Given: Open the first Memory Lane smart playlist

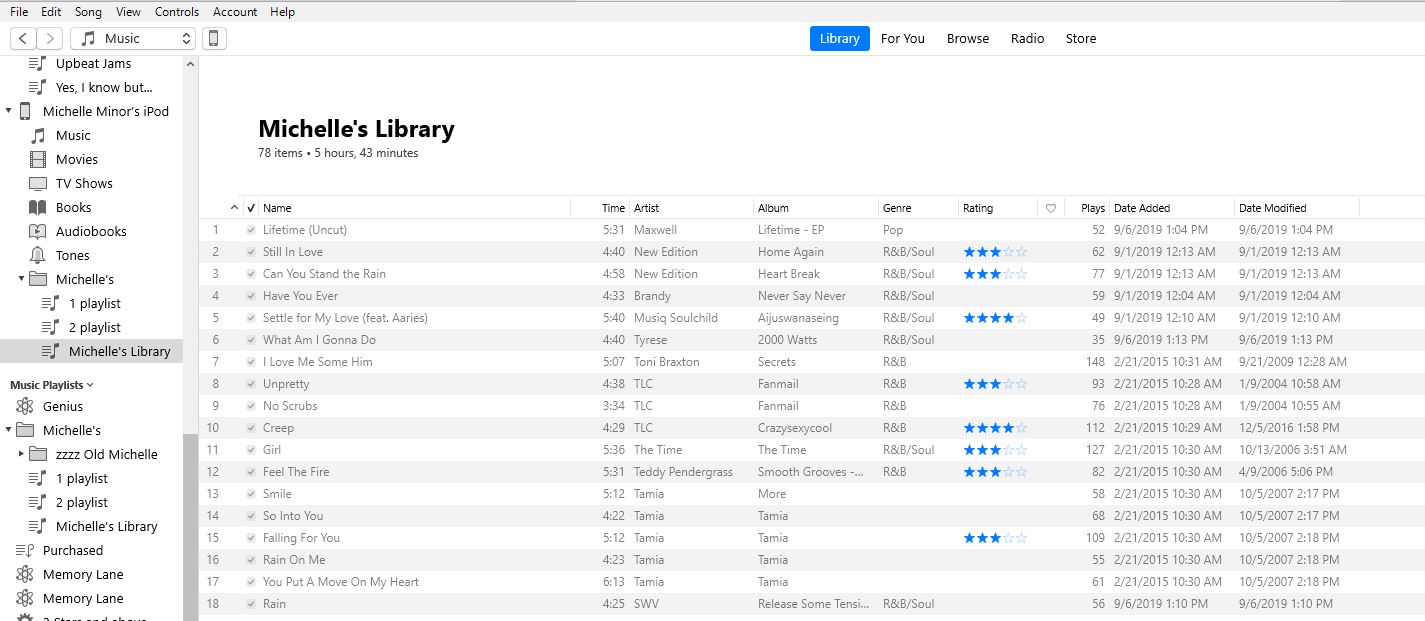Looking at the screenshot, I should coord(83,574).
